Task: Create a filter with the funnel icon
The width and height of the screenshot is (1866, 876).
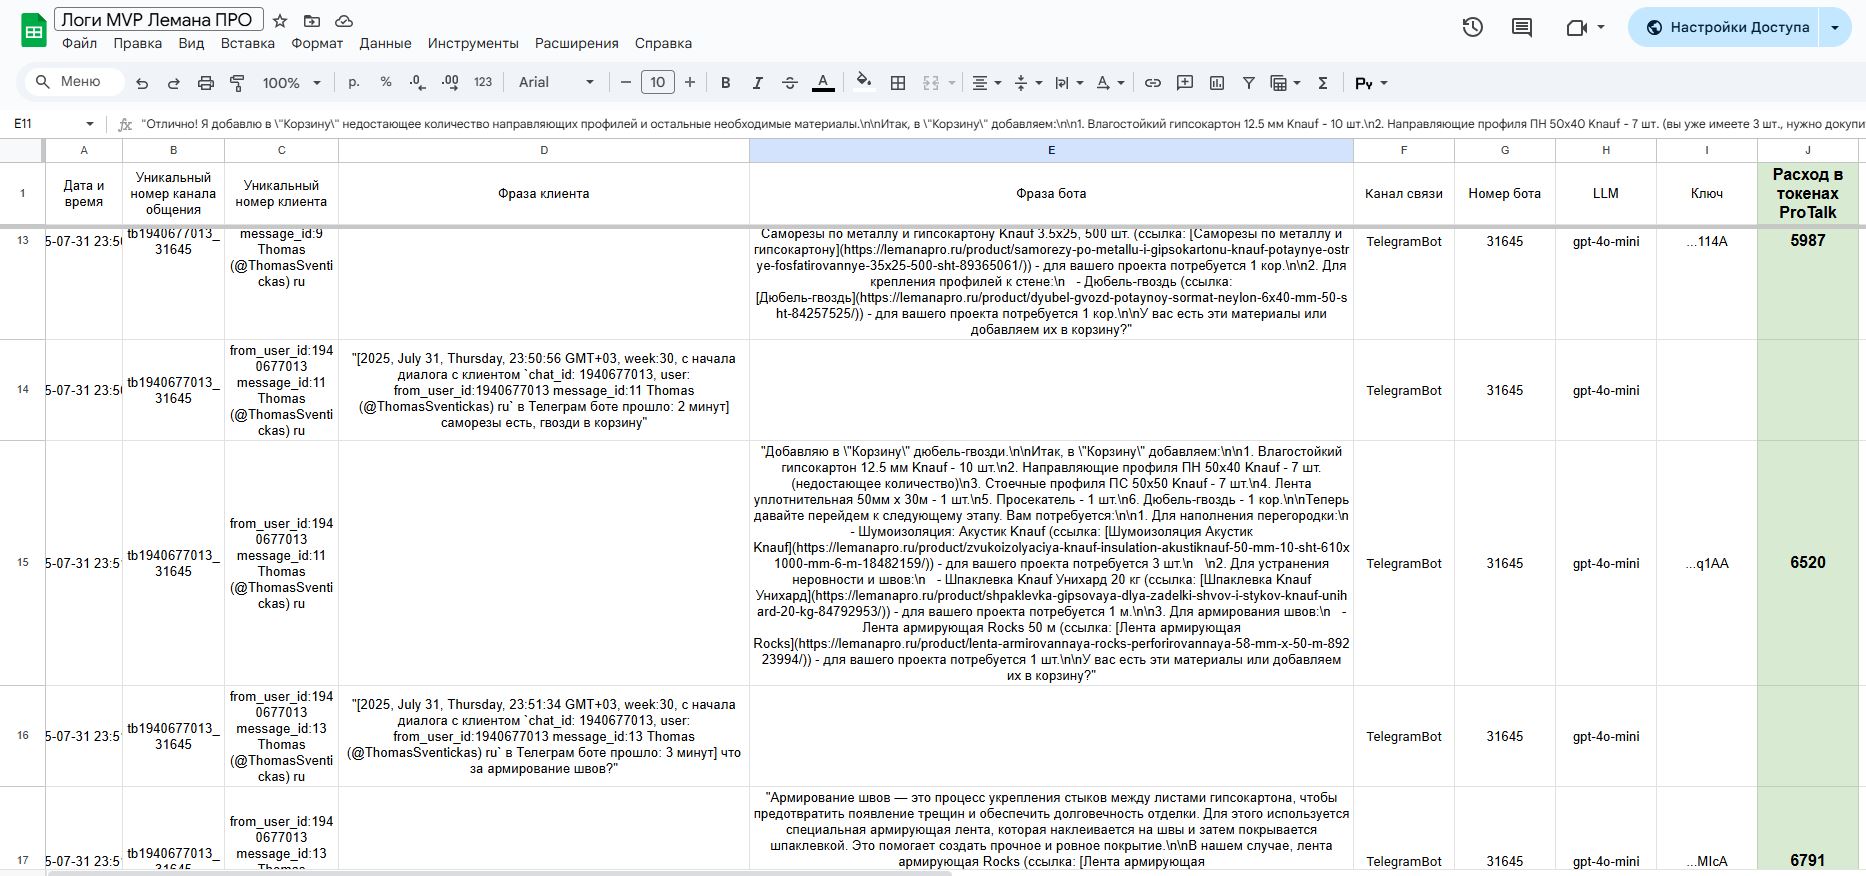Action: 1249,82
